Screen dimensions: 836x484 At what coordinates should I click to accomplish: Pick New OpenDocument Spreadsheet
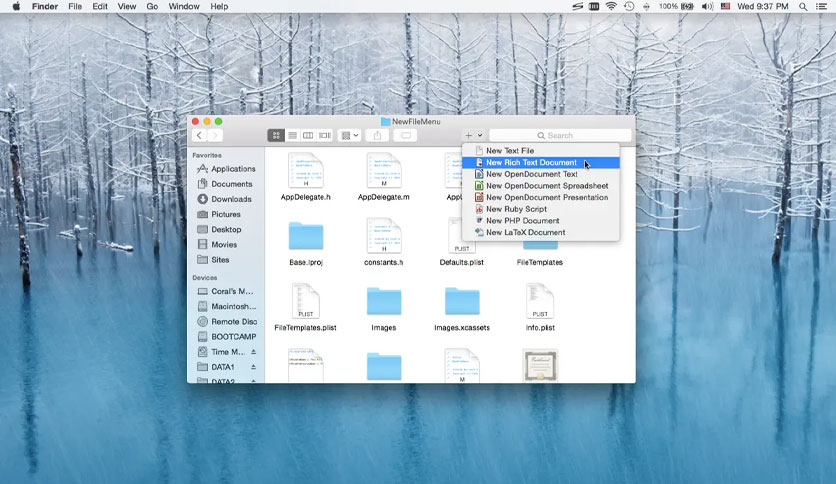coord(541,186)
